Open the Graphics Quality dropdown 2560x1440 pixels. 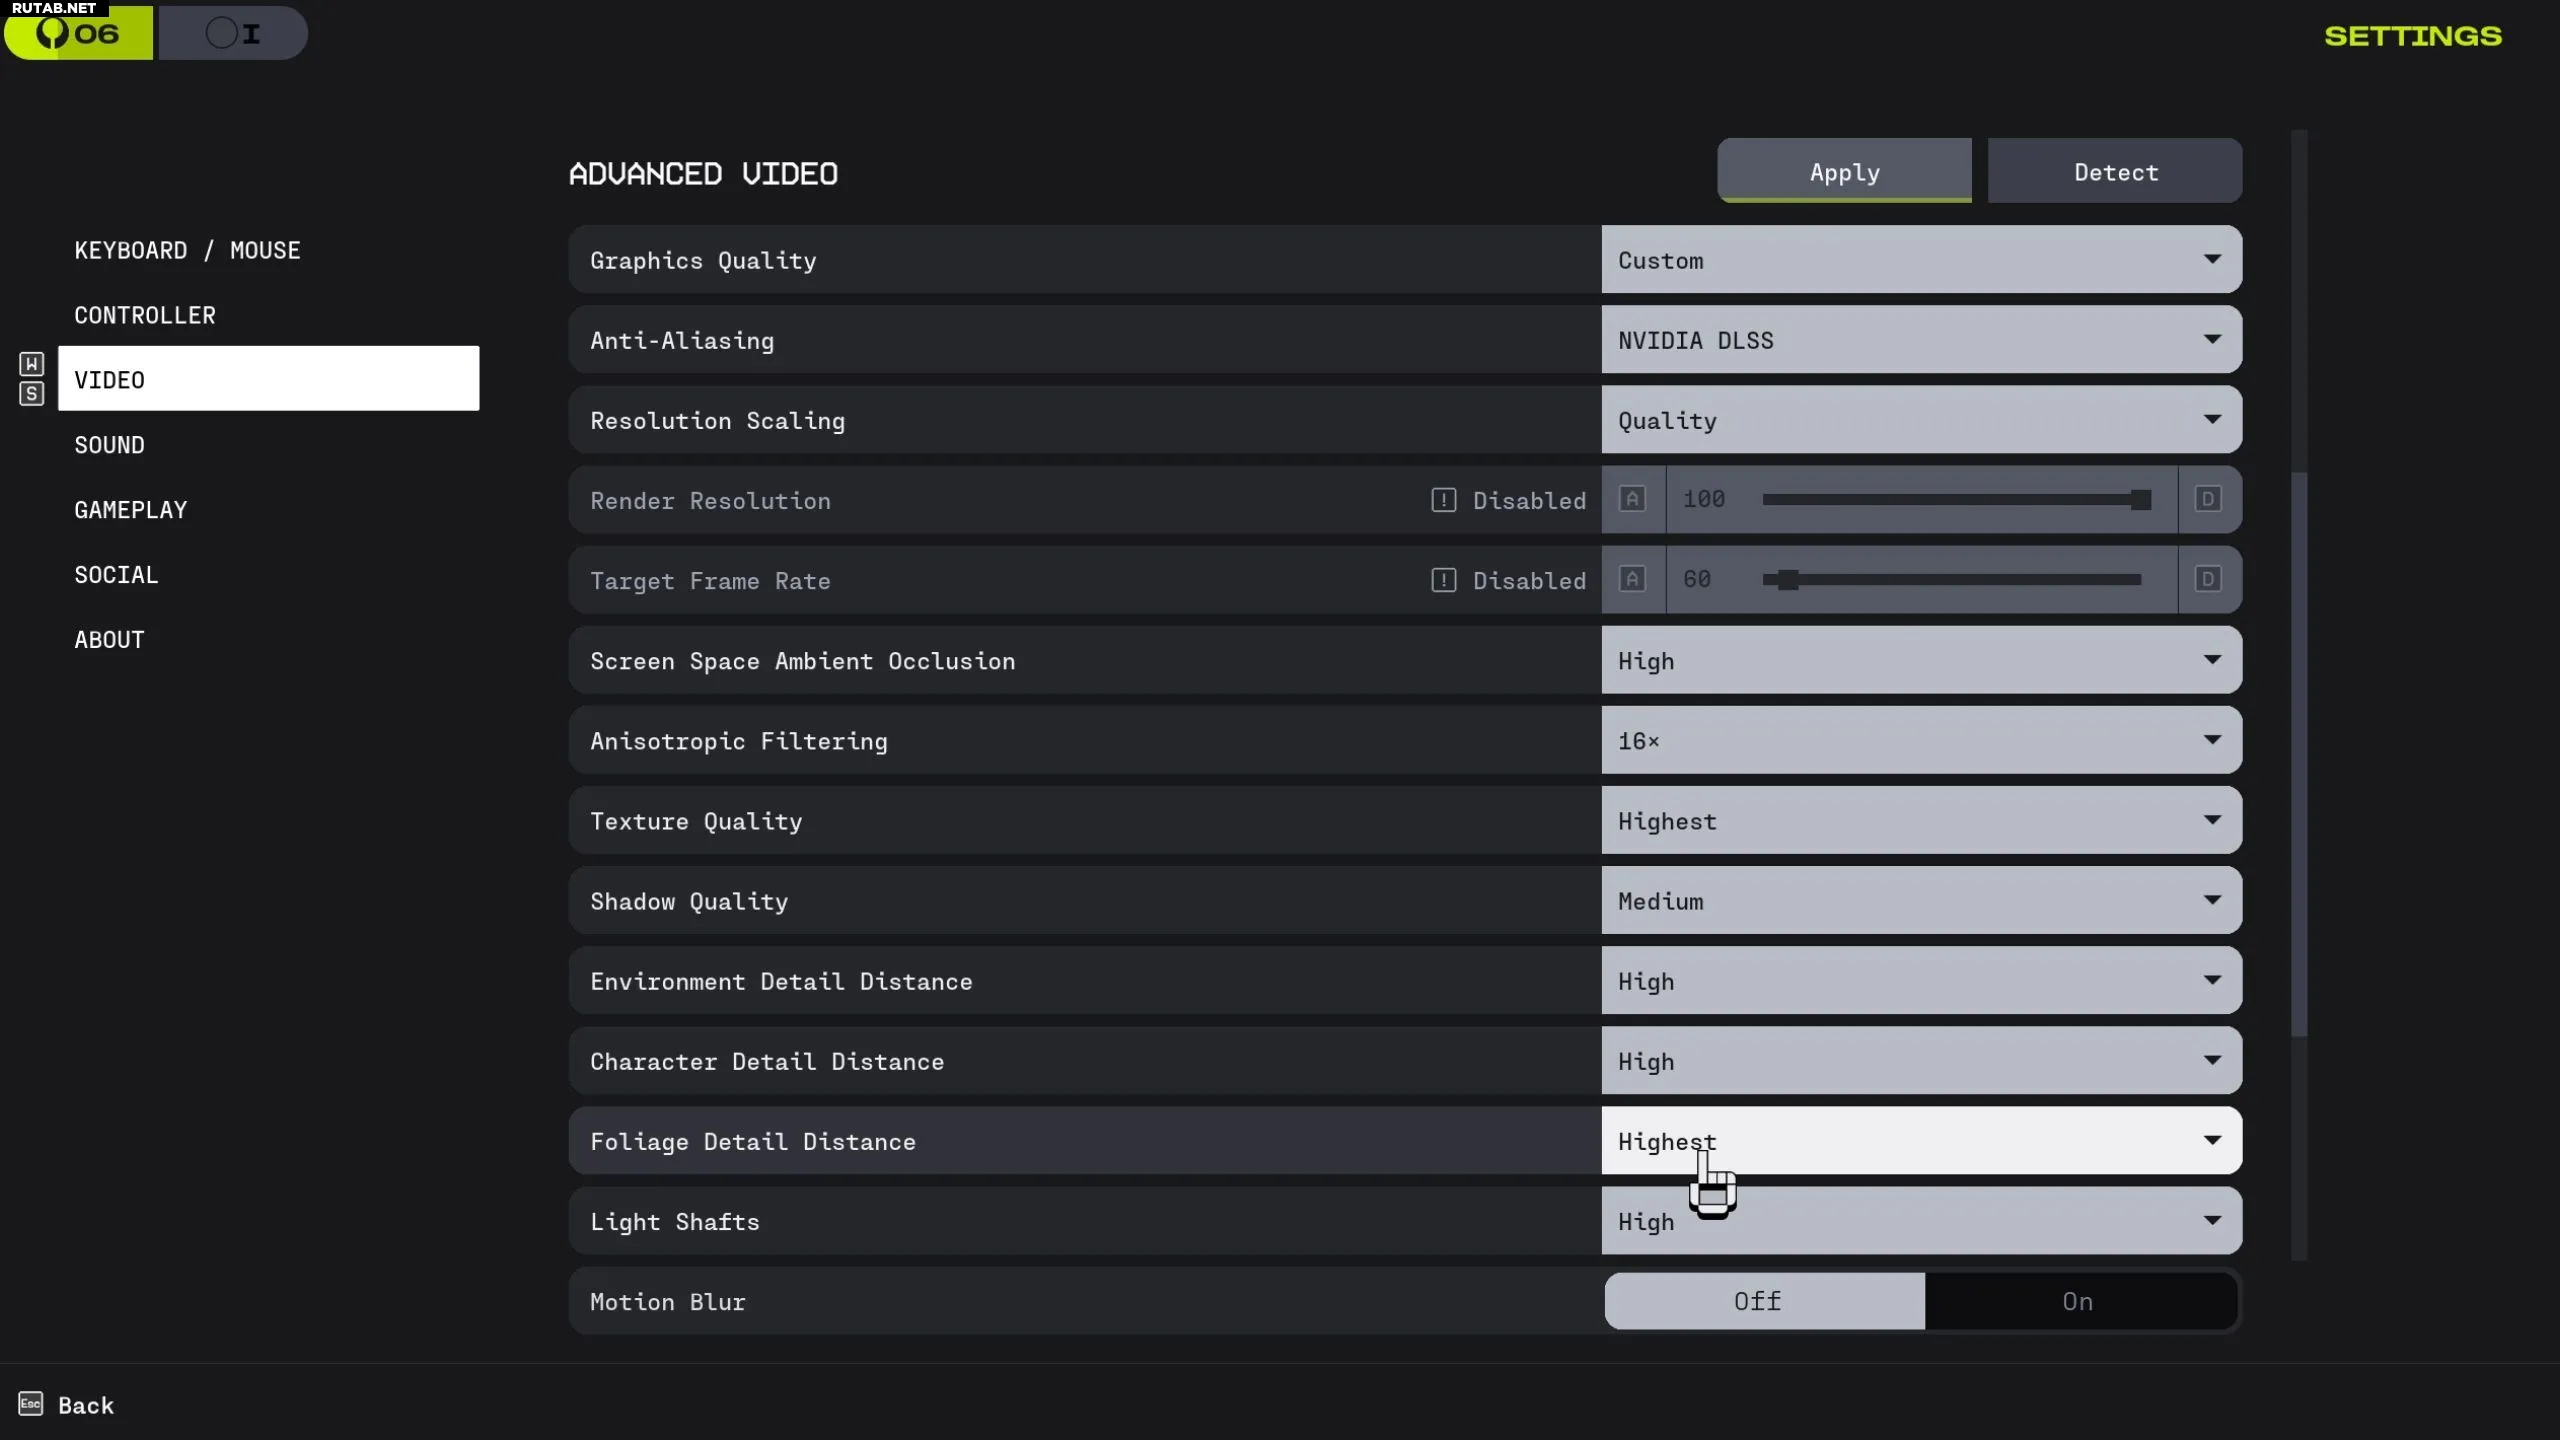coord(1920,260)
